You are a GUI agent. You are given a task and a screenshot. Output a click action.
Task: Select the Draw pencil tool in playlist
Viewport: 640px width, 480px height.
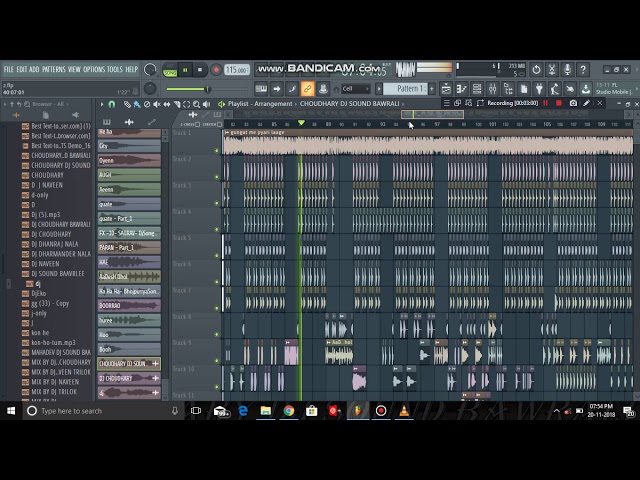point(127,104)
